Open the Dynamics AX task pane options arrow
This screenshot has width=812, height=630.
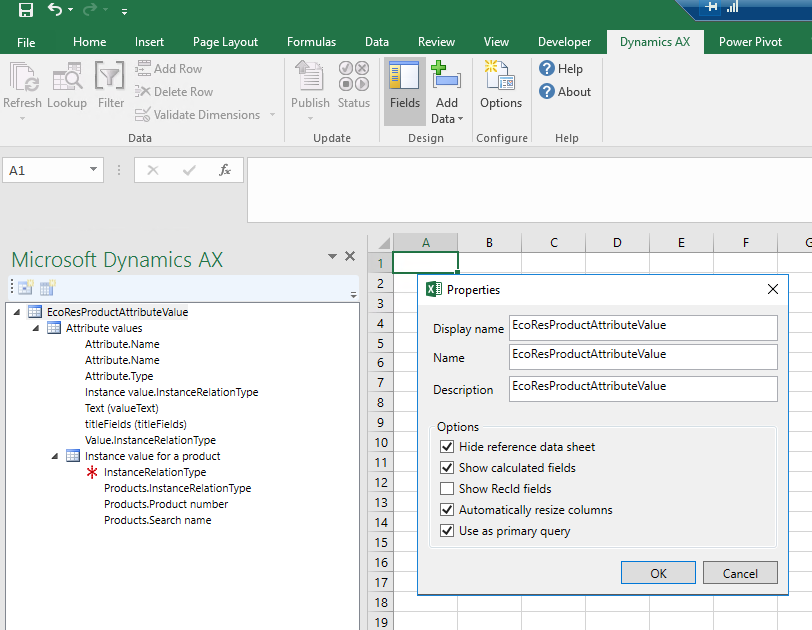(x=332, y=256)
